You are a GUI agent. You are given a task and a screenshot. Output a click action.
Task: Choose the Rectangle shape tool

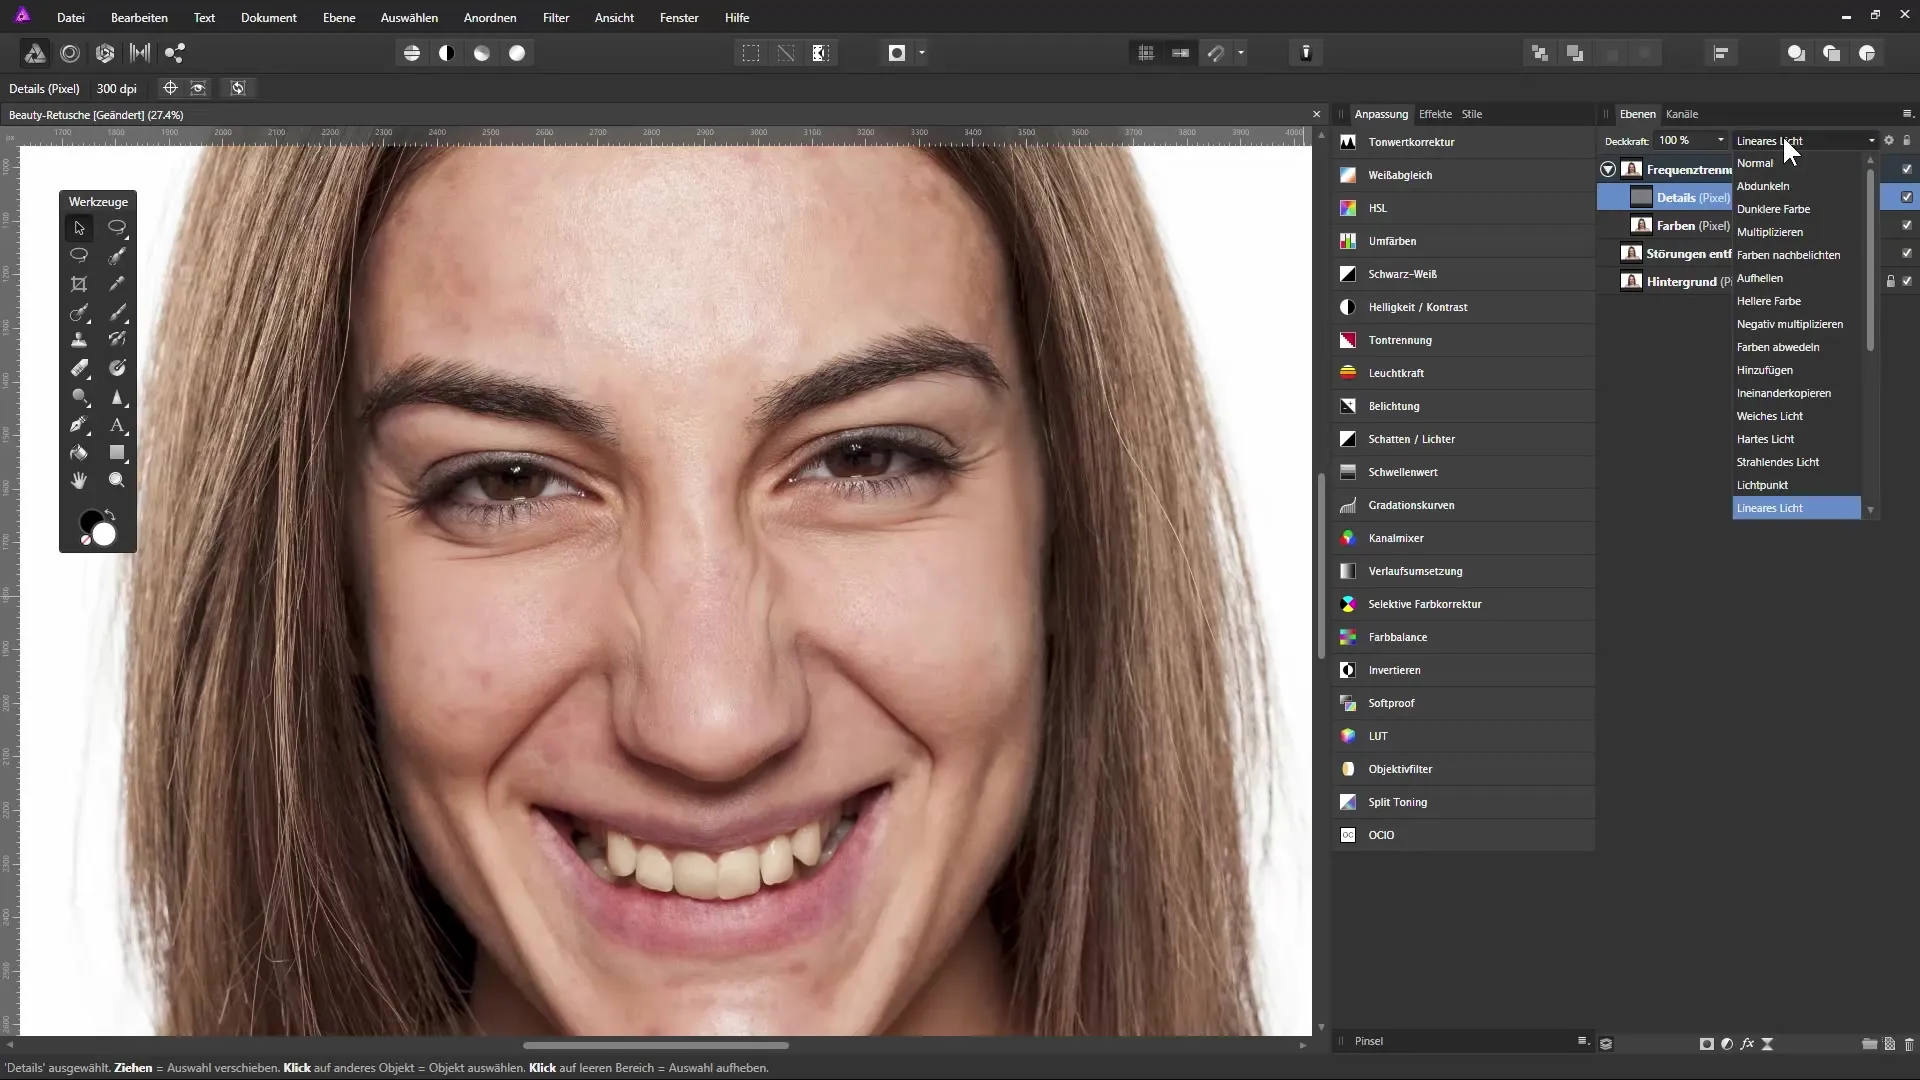point(117,453)
